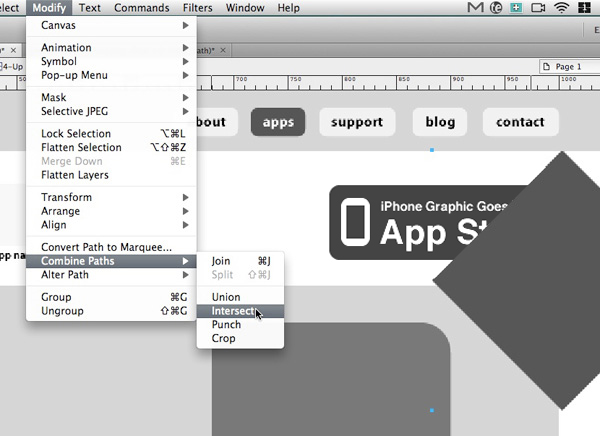Click the apps navigation button
600x436 pixels.
pos(278,122)
